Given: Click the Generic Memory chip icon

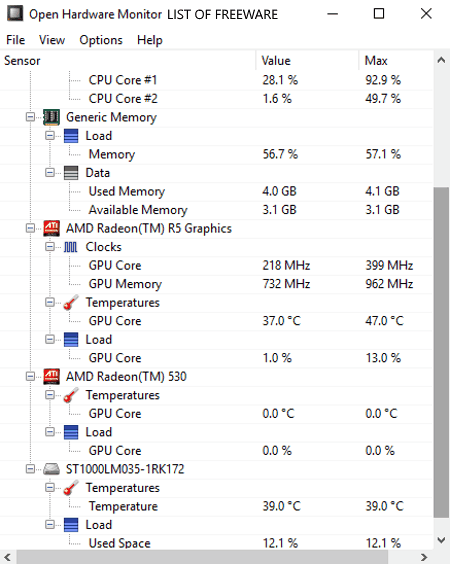Looking at the screenshot, I should click(51, 117).
